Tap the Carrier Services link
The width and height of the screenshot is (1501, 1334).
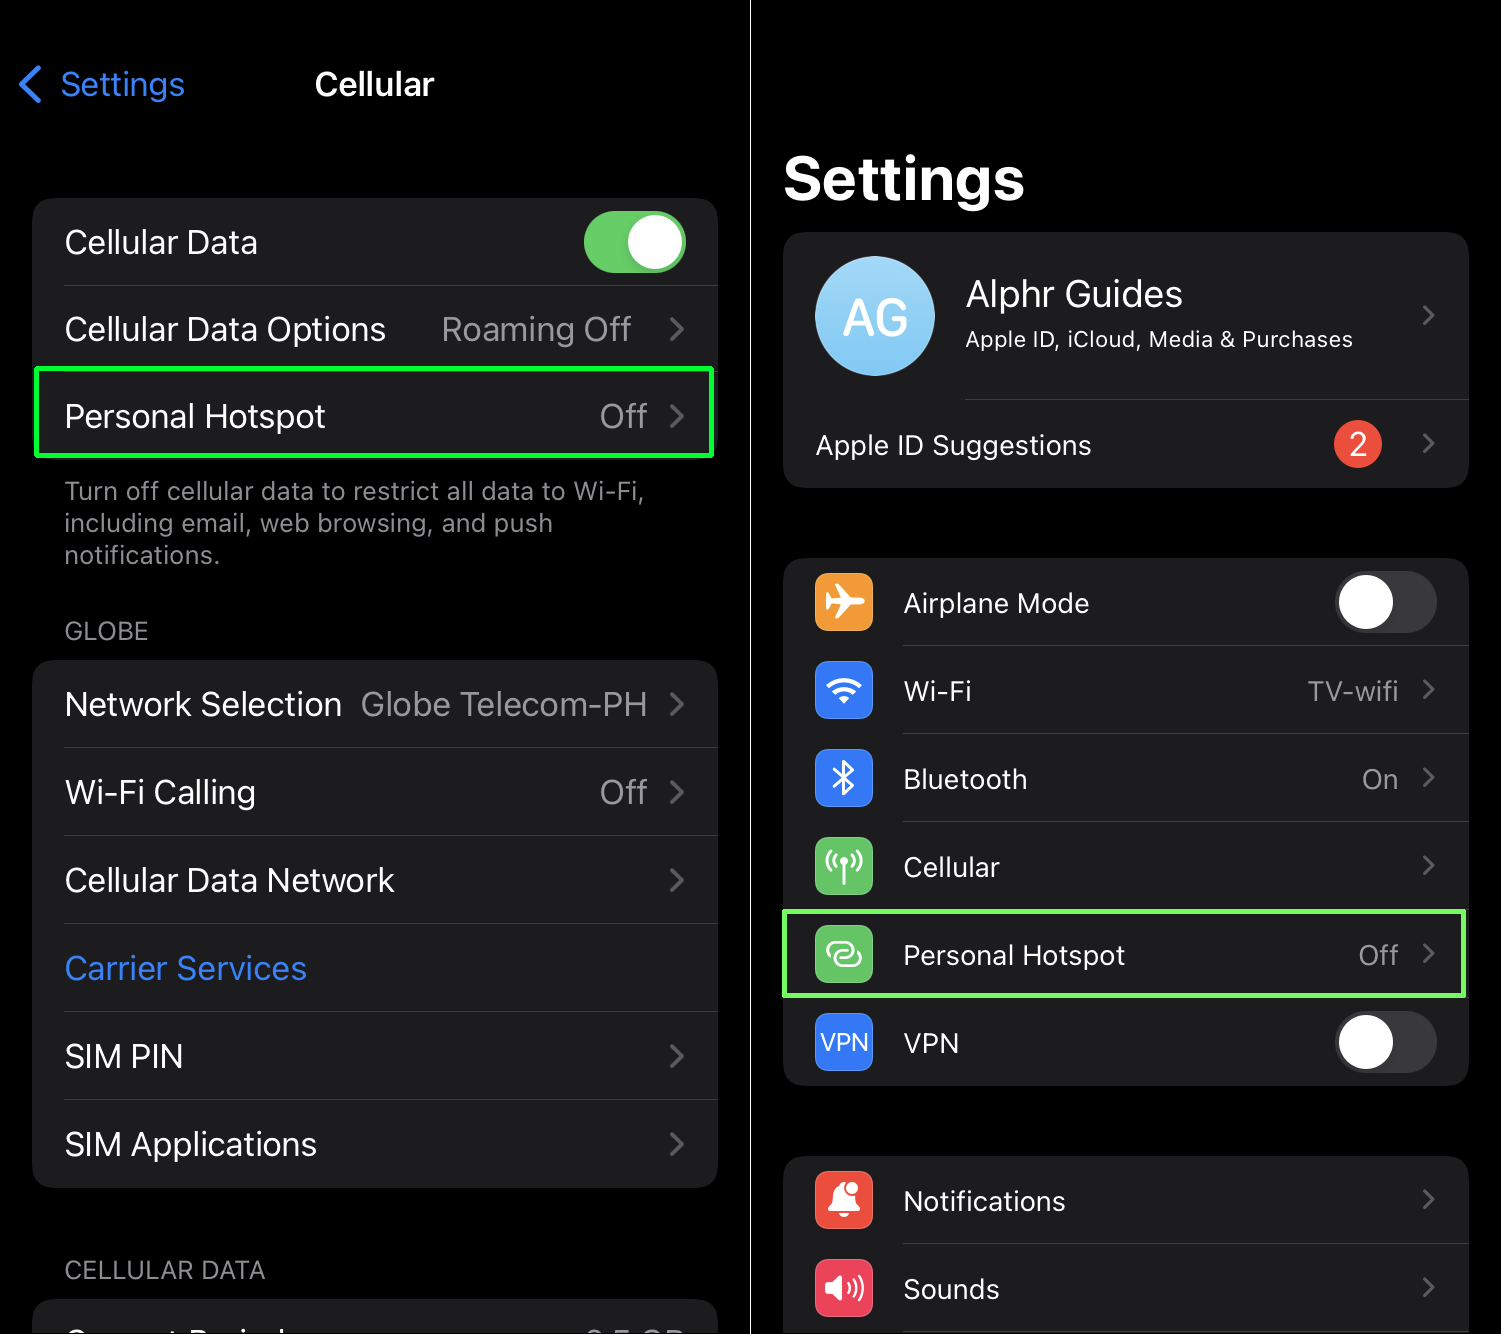click(x=185, y=967)
